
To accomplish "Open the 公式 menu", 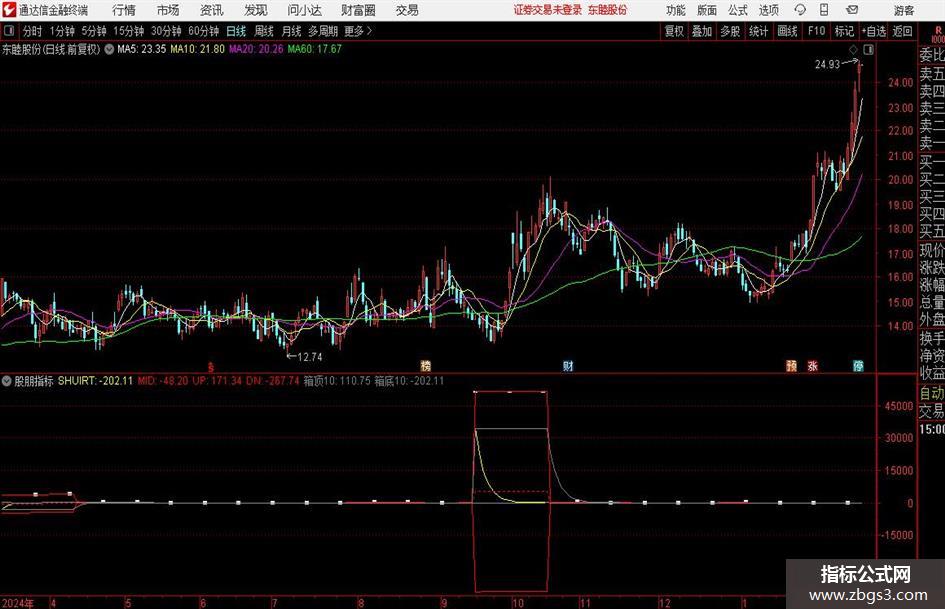I will click(x=737, y=10).
